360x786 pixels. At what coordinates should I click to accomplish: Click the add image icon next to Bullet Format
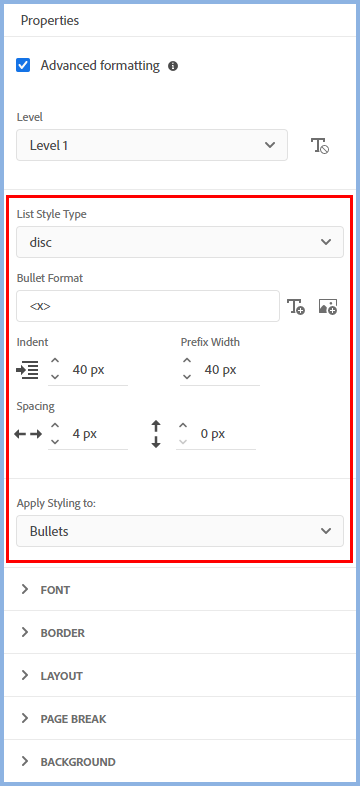pyautogui.click(x=328, y=306)
